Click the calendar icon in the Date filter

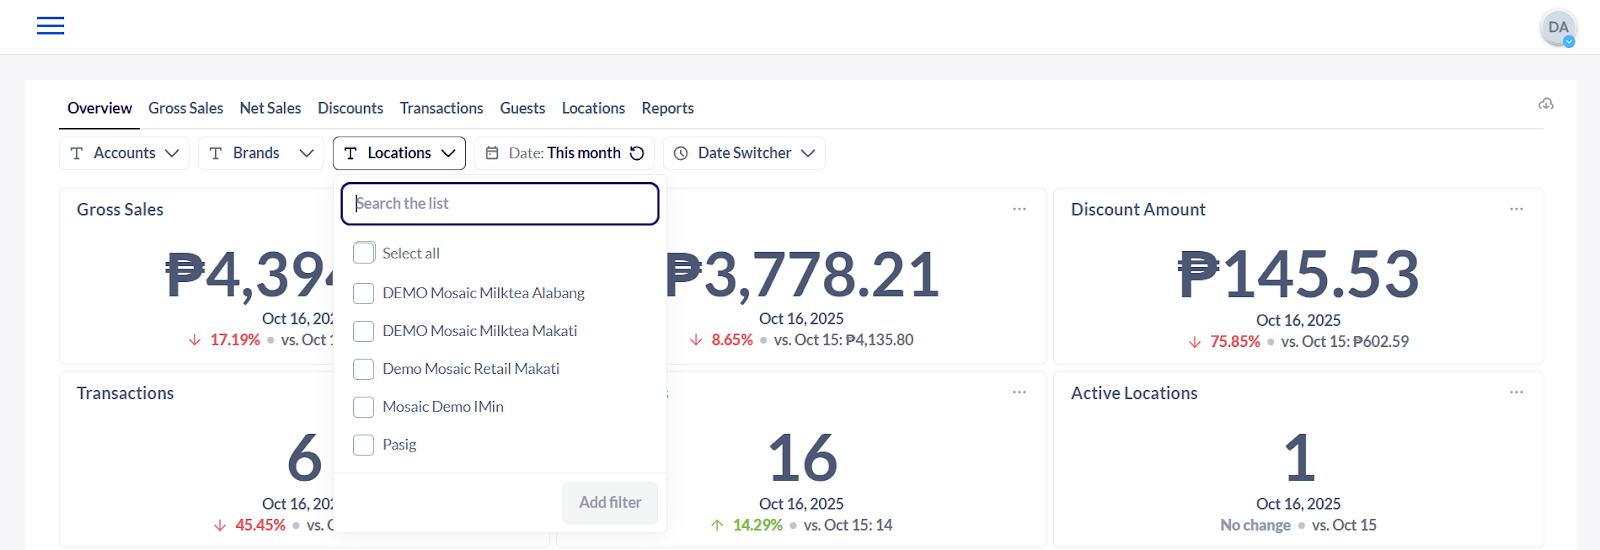pos(492,153)
